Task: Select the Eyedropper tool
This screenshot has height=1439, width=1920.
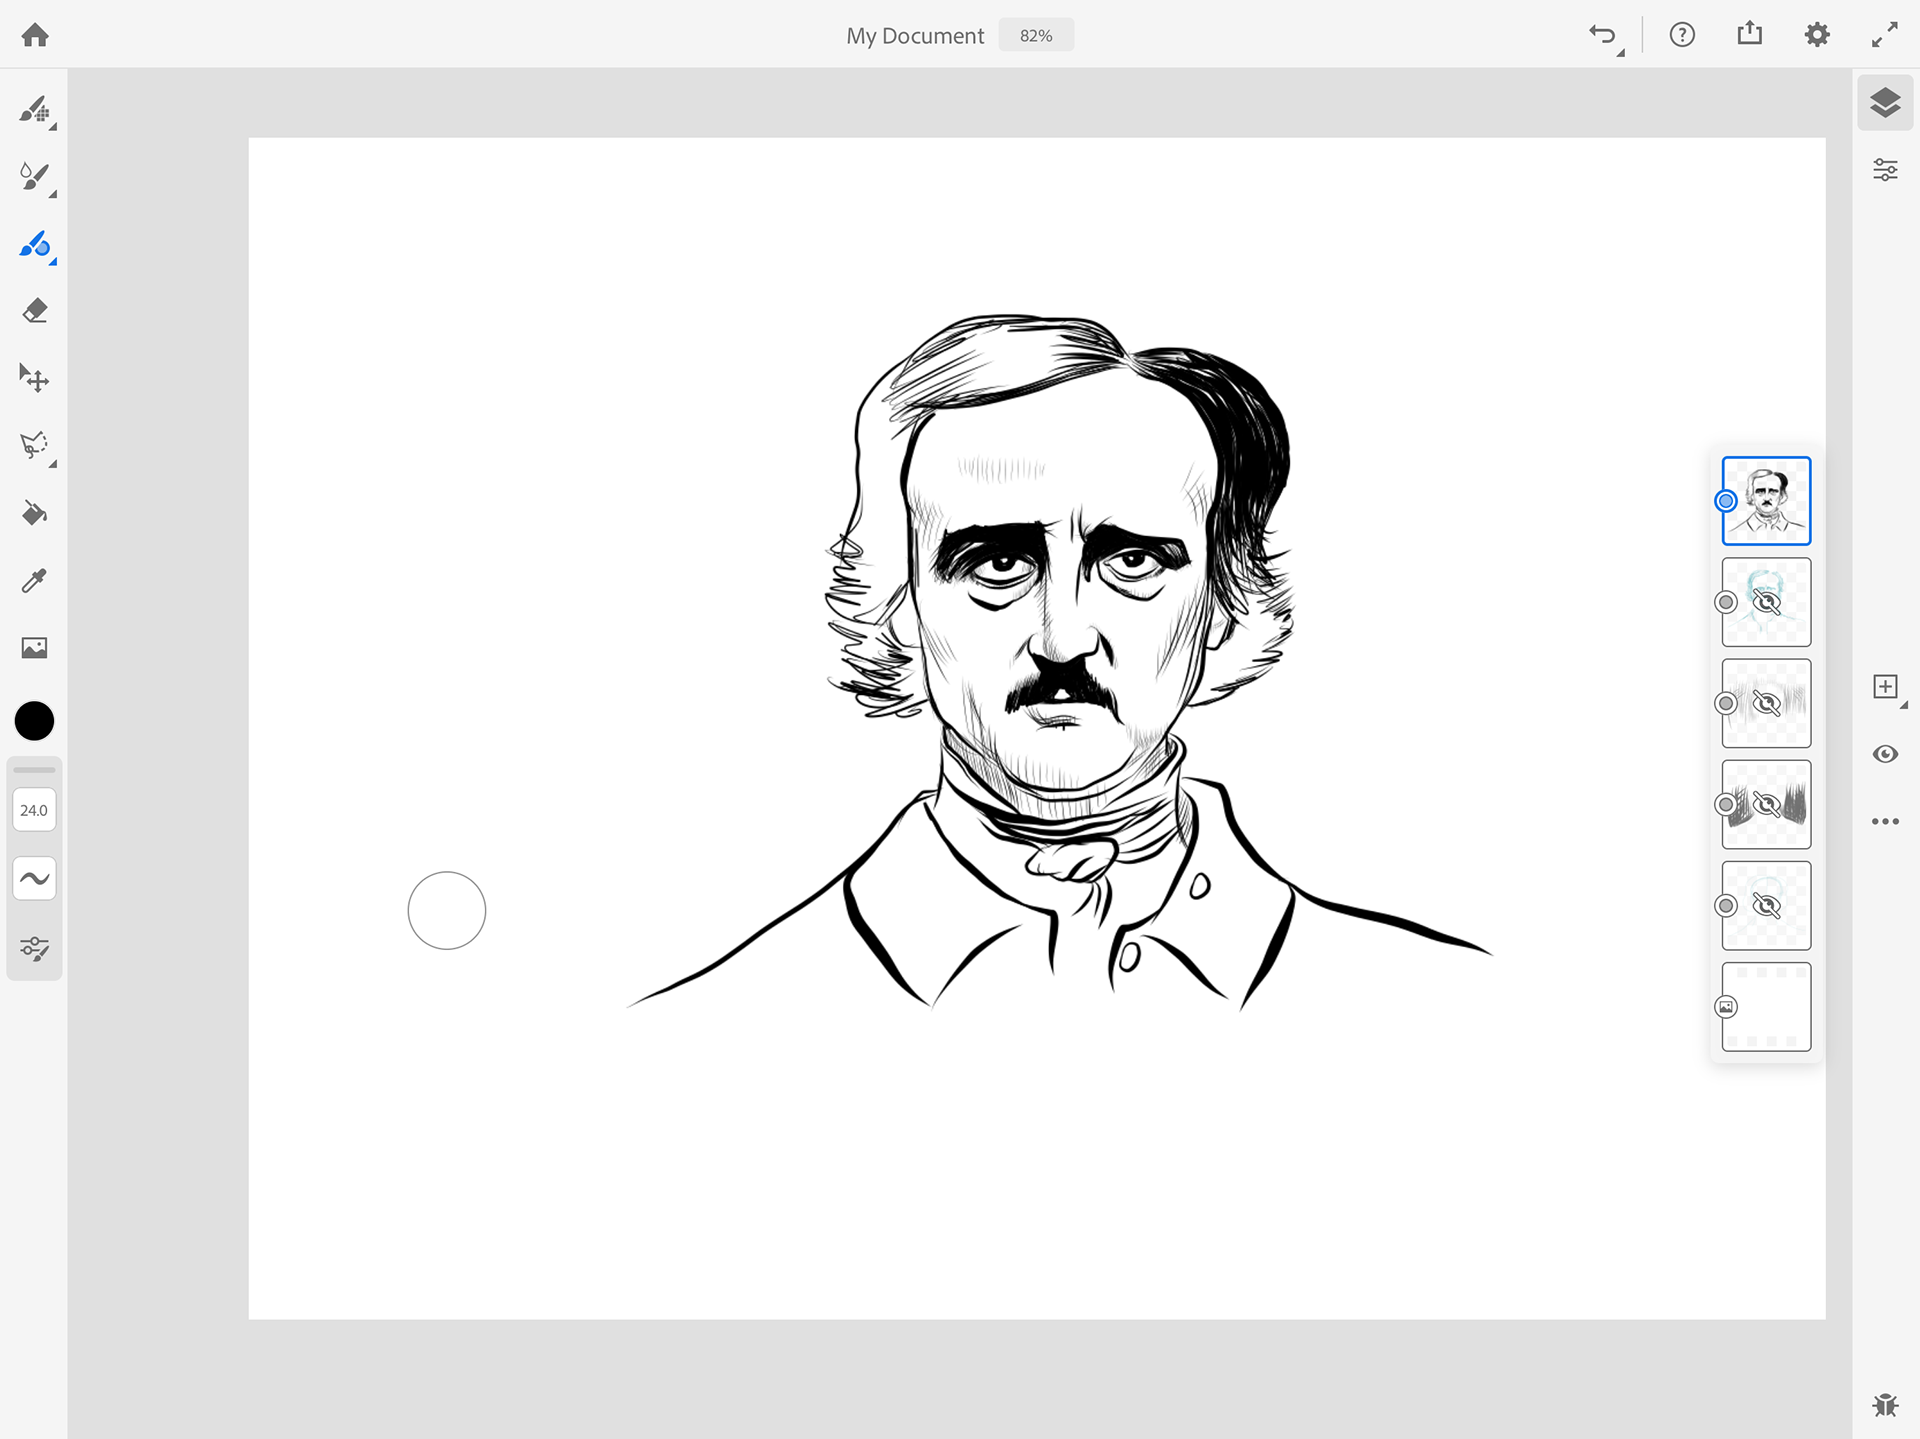Action: click(35, 580)
